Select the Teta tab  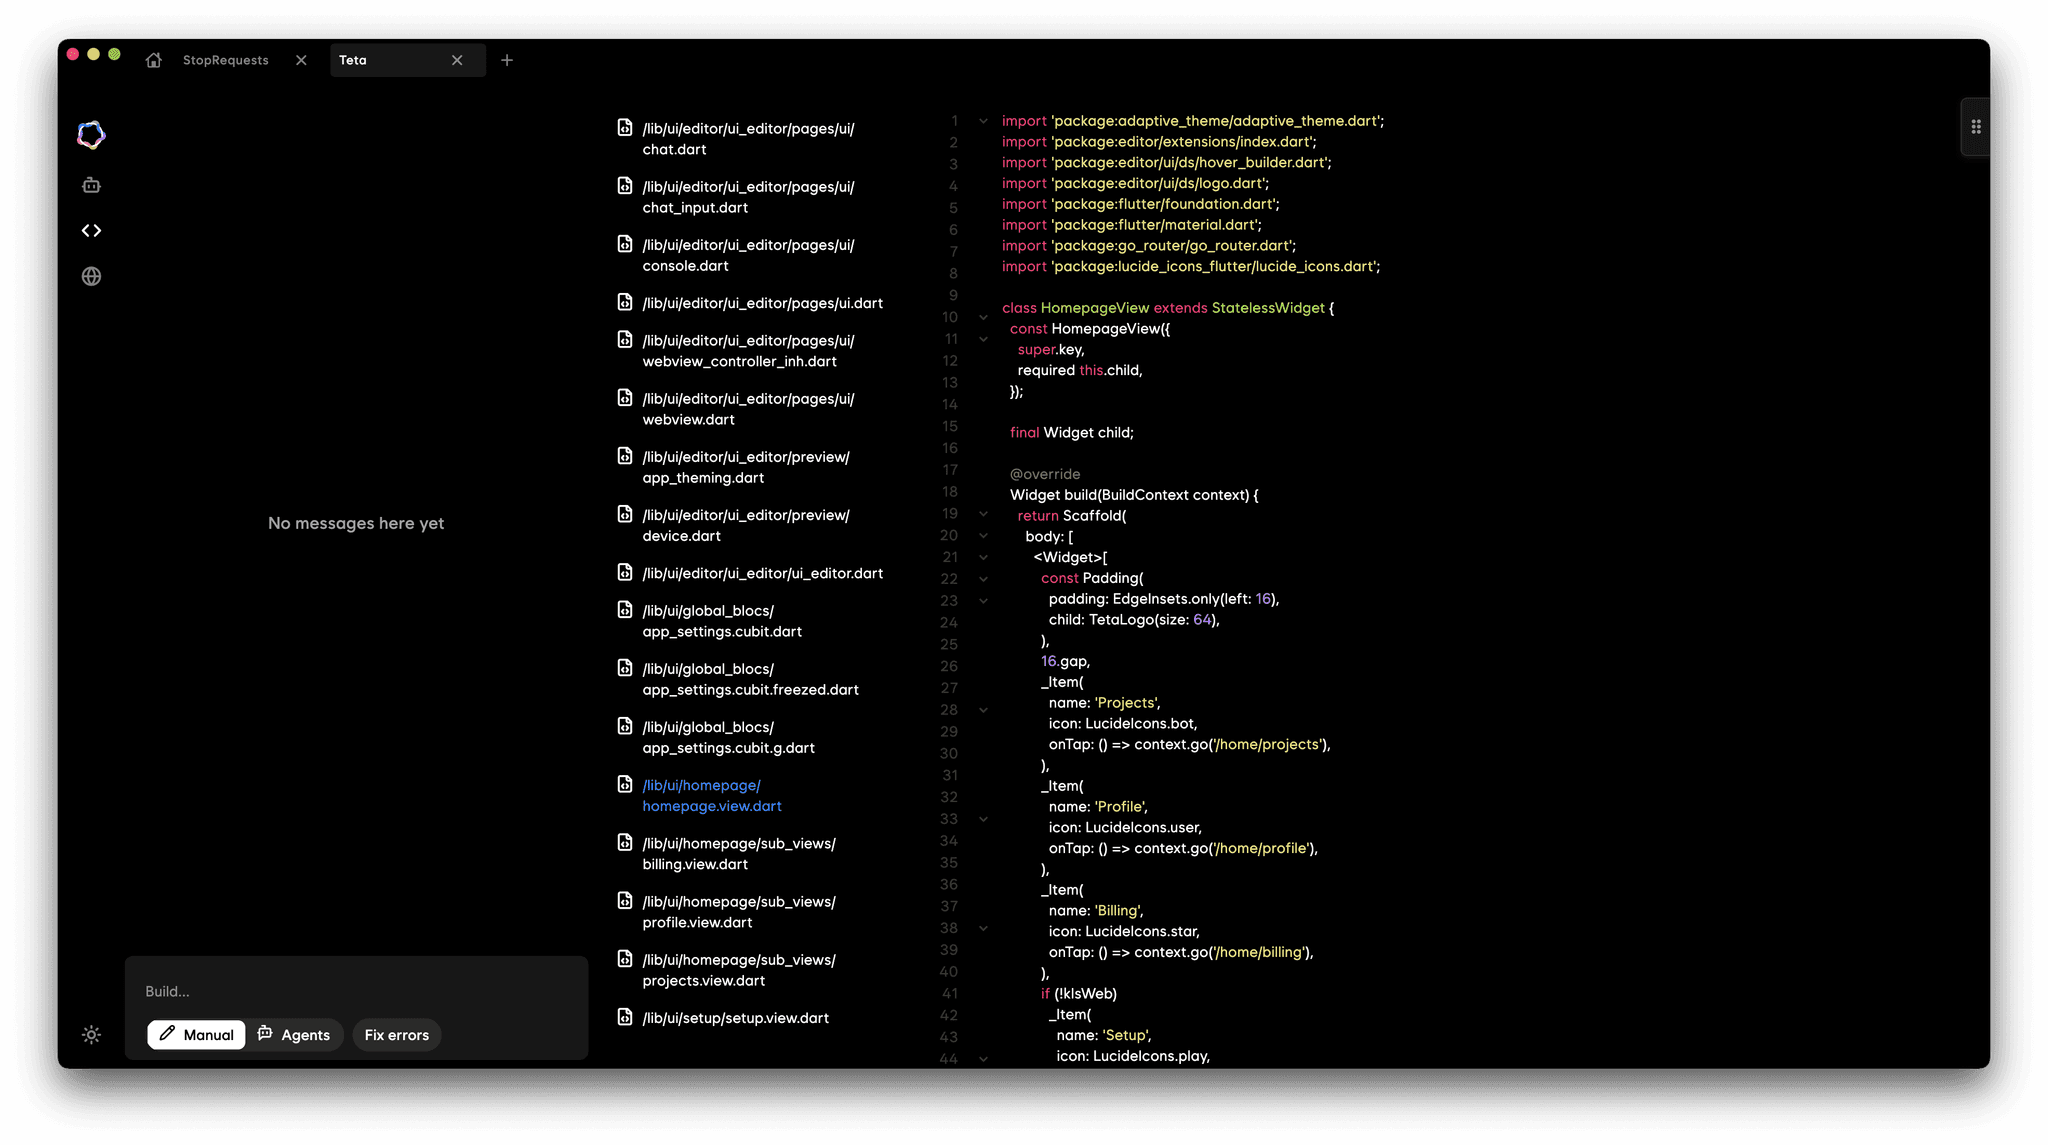coord(352,60)
